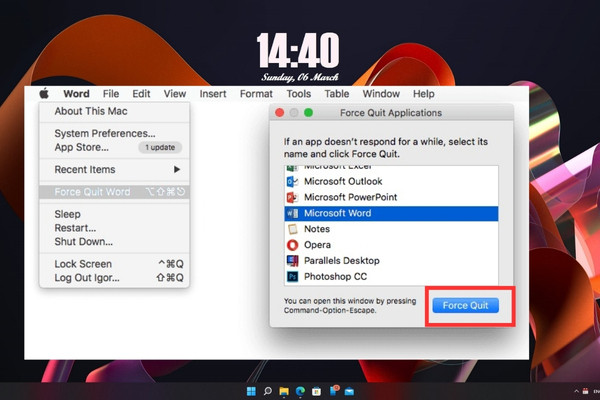This screenshot has height=400, width=600.
Task: Choose Restart from the Apple menu
Action: click(x=114, y=228)
